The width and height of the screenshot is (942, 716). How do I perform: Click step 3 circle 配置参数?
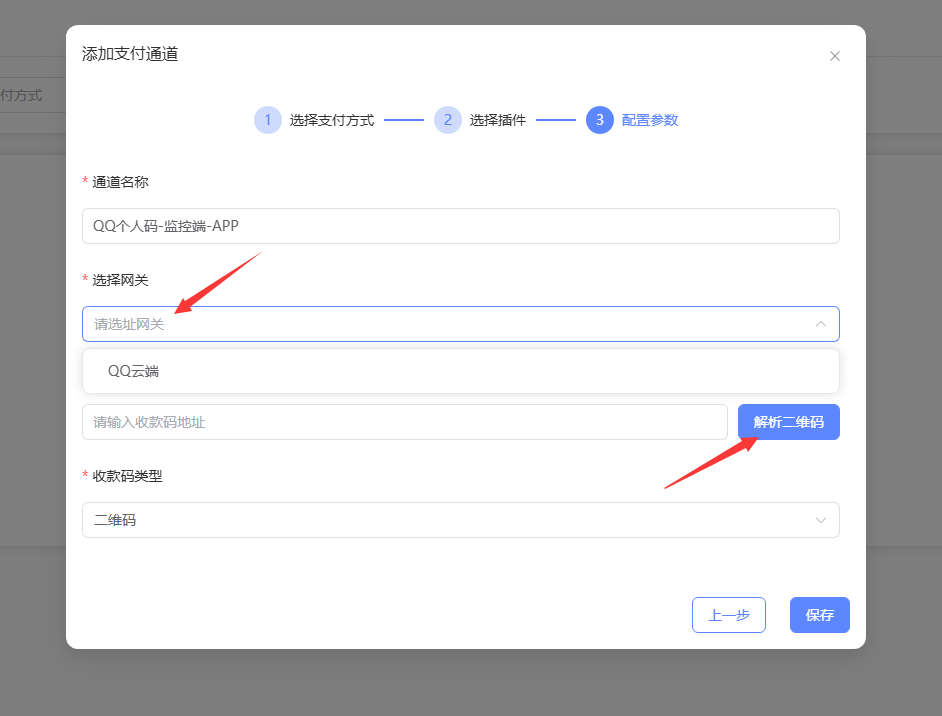(600, 120)
